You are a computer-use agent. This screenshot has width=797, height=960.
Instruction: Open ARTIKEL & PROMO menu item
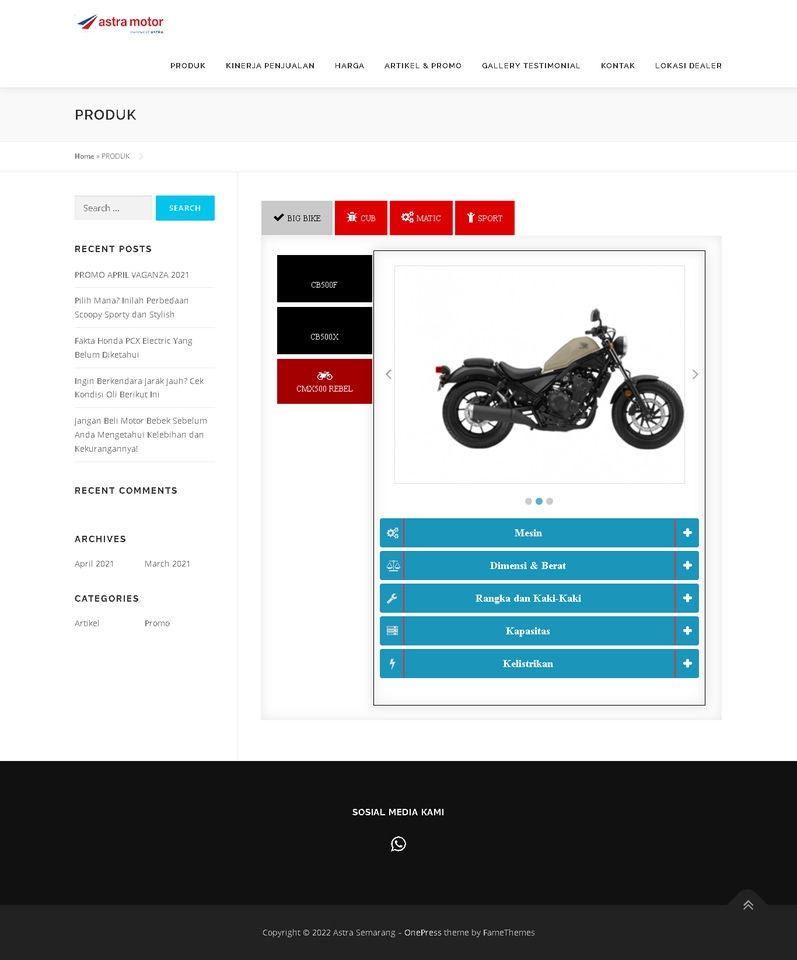tap(423, 66)
